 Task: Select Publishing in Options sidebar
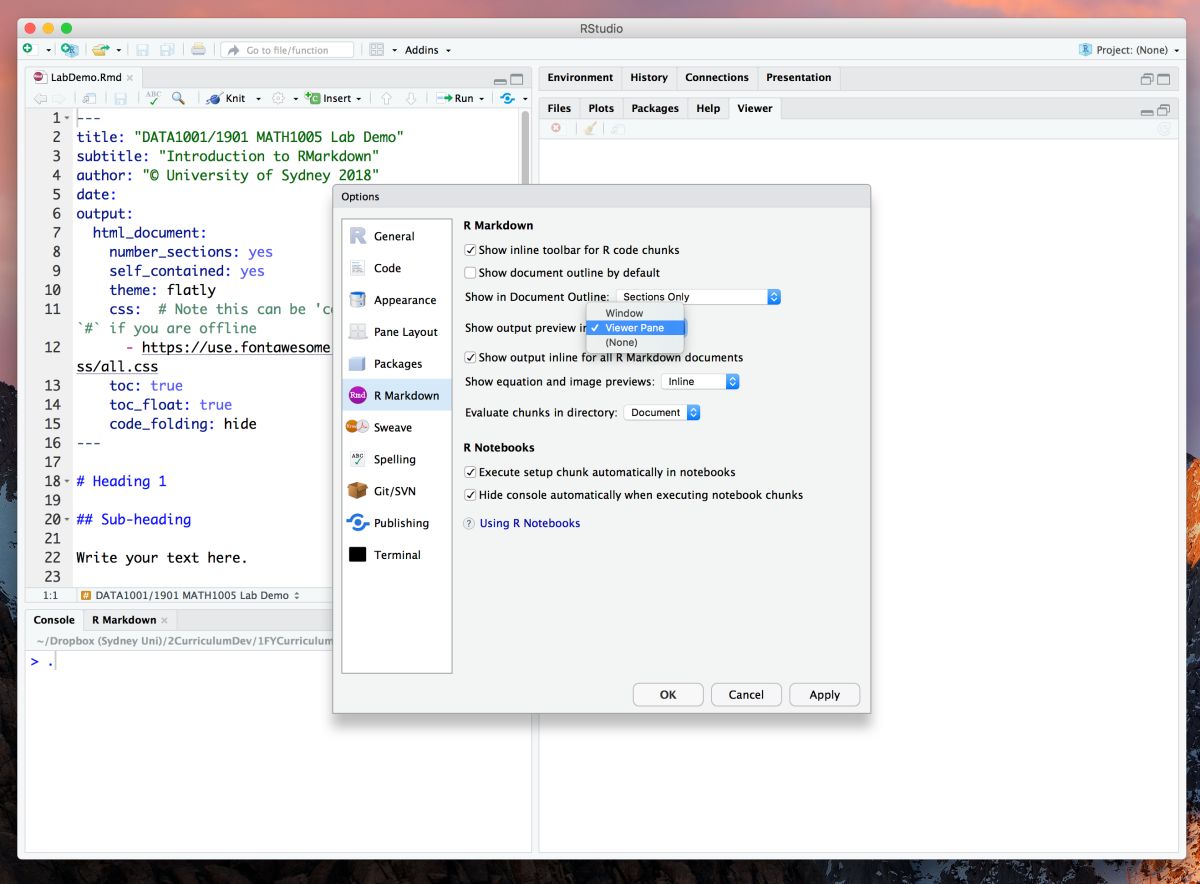pos(396,523)
